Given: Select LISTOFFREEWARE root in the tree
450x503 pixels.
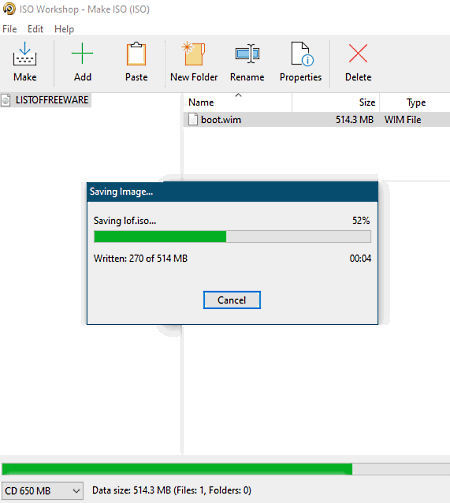Looking at the screenshot, I should 52,100.
